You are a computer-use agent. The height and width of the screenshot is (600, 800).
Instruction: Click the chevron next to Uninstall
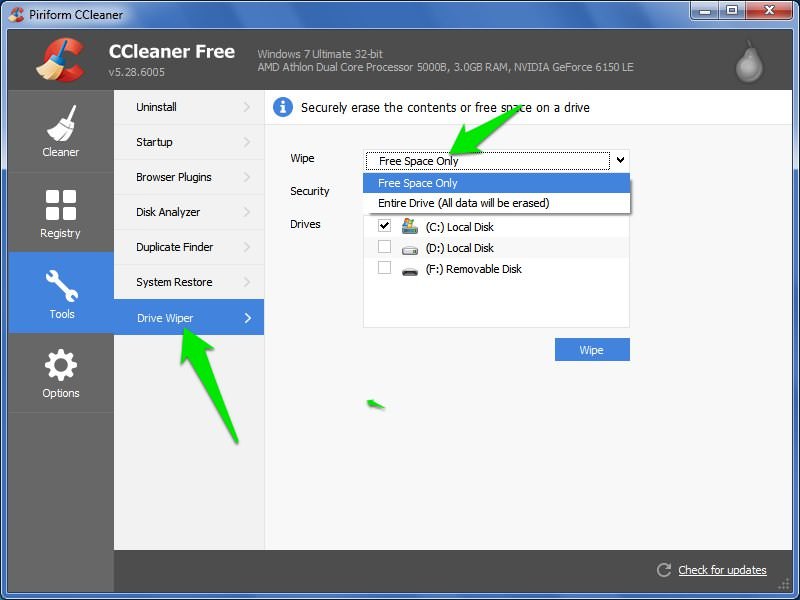pyautogui.click(x=247, y=107)
